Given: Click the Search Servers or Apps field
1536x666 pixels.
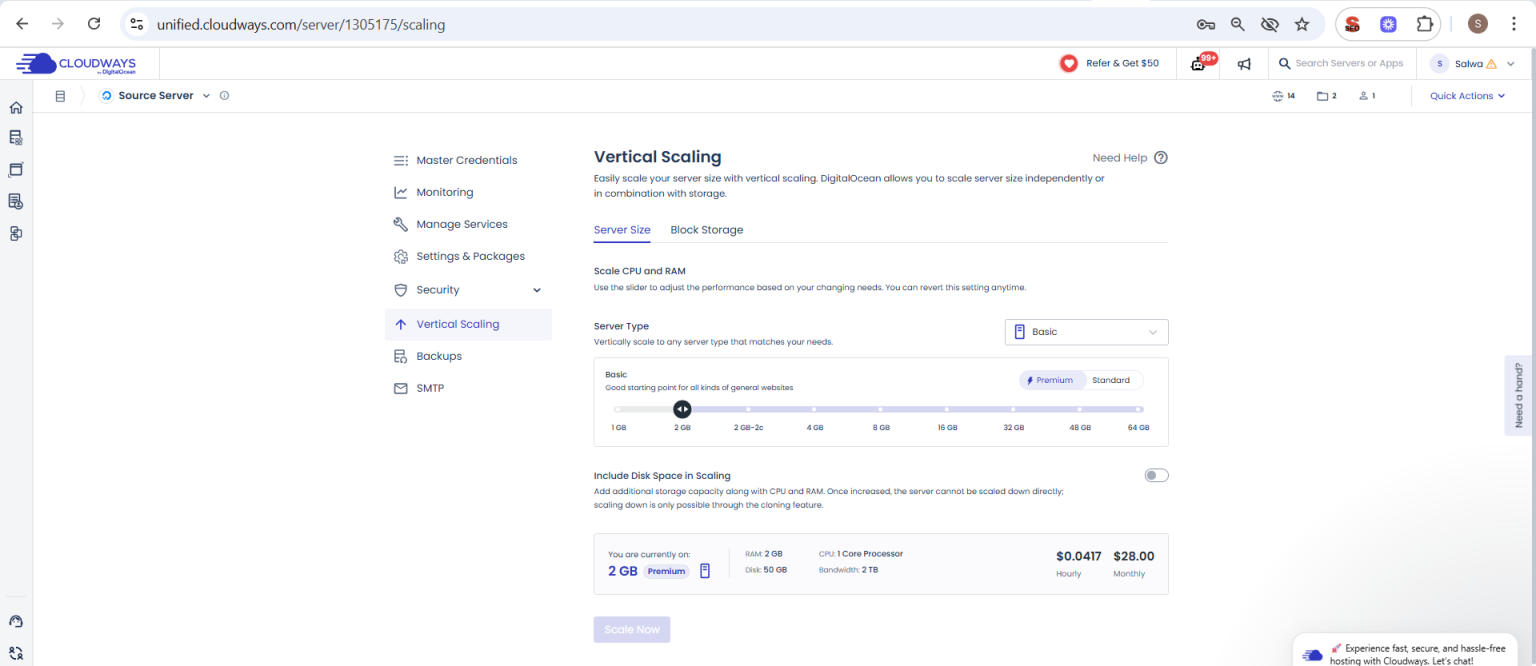Looking at the screenshot, I should pyautogui.click(x=1348, y=64).
